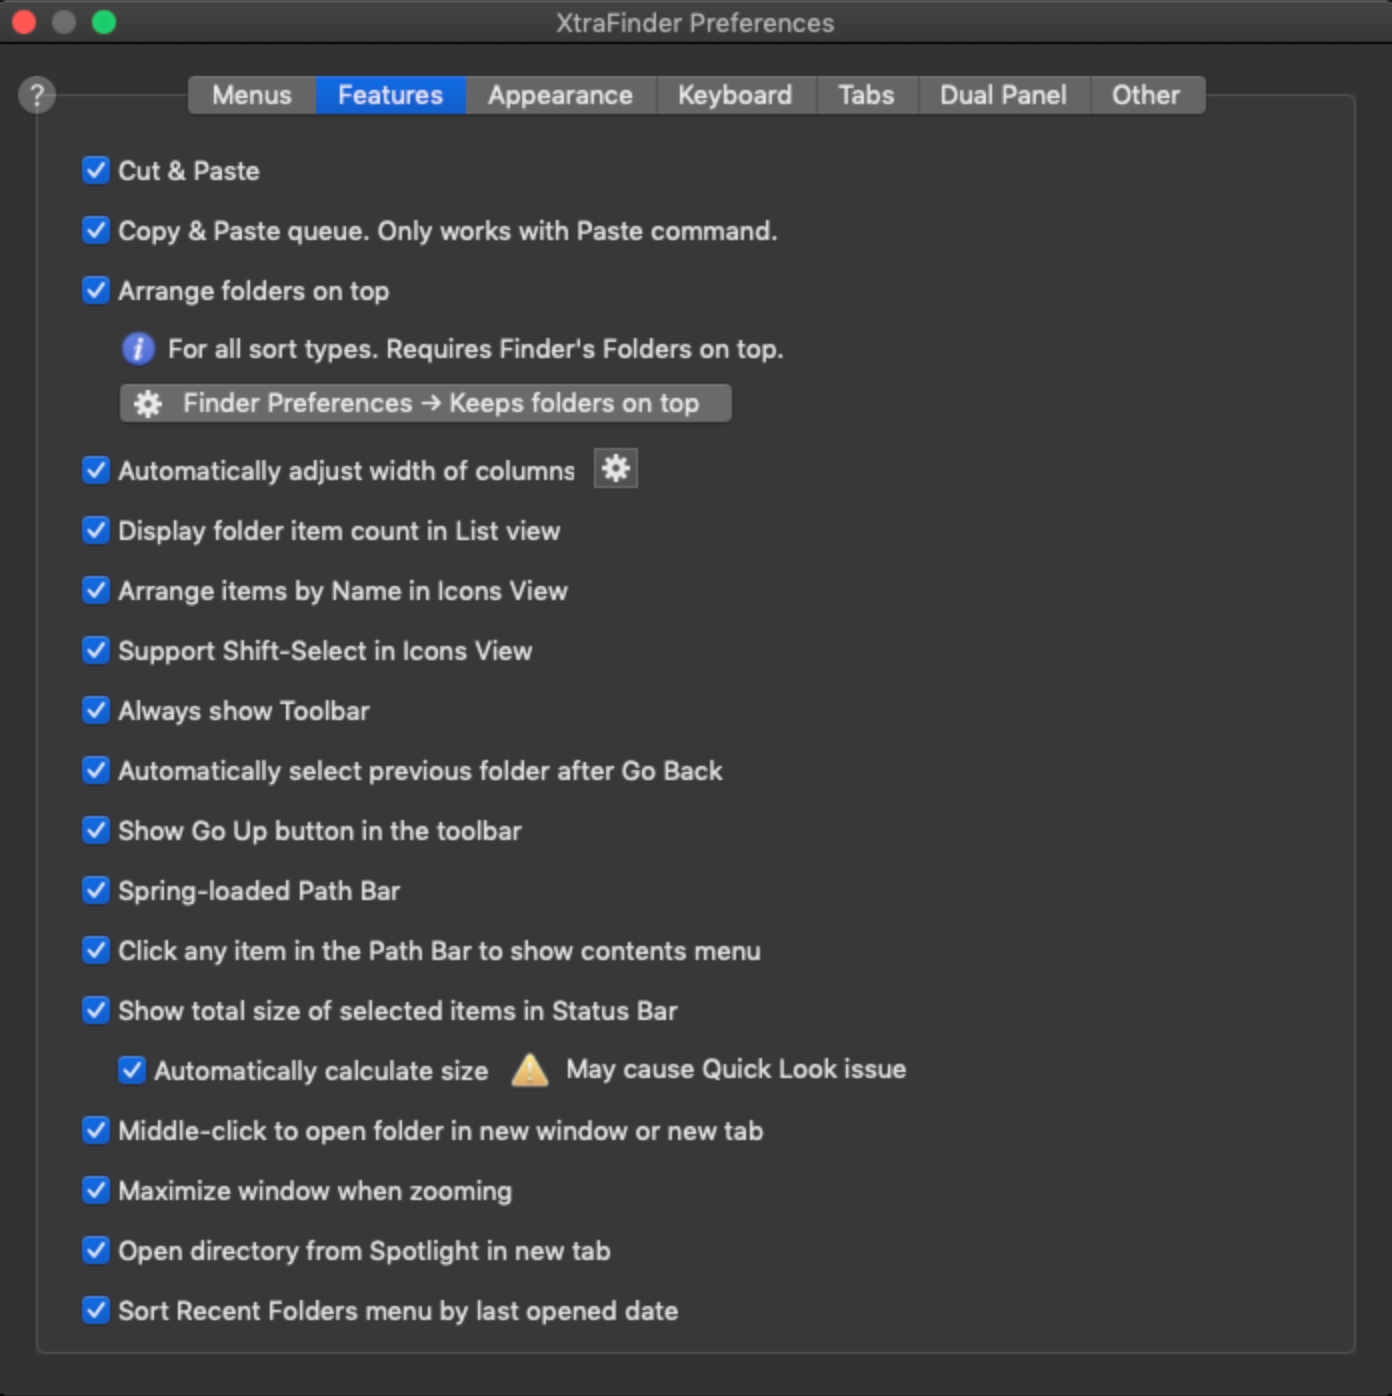Toggle Arrange folders on top
This screenshot has height=1396, width=1392.
[96, 290]
